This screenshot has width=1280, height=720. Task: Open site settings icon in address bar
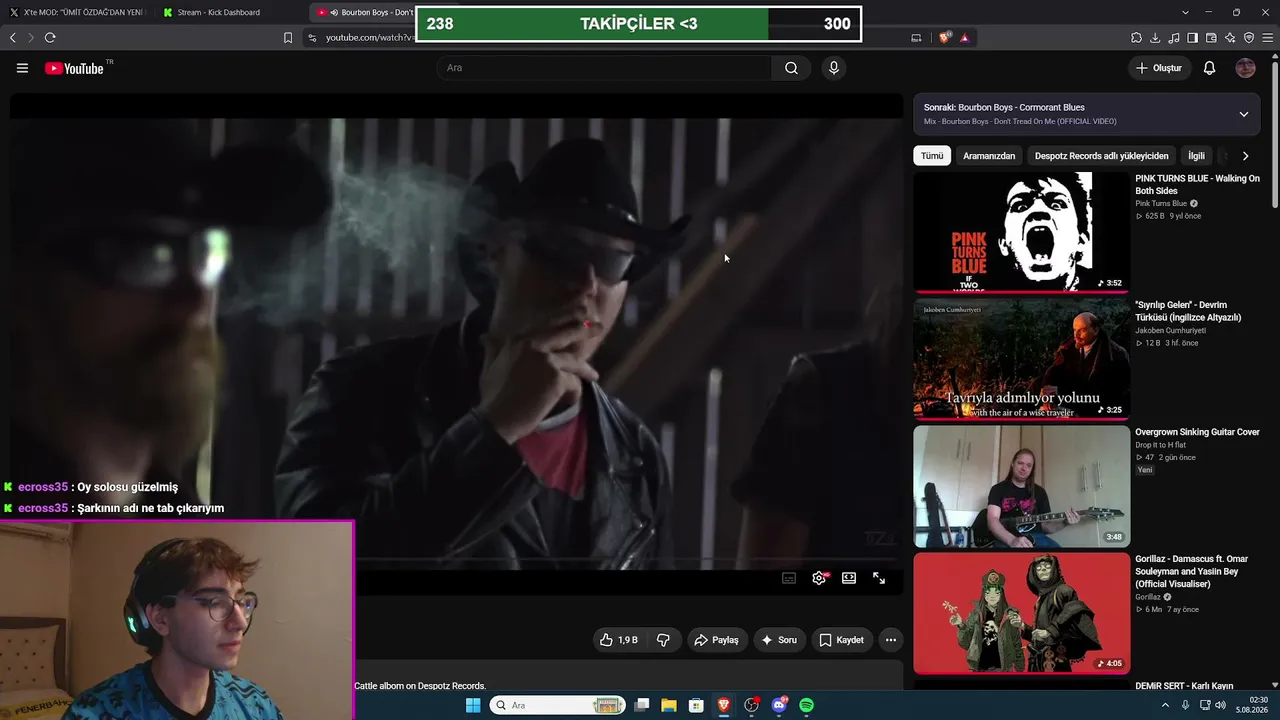point(312,38)
